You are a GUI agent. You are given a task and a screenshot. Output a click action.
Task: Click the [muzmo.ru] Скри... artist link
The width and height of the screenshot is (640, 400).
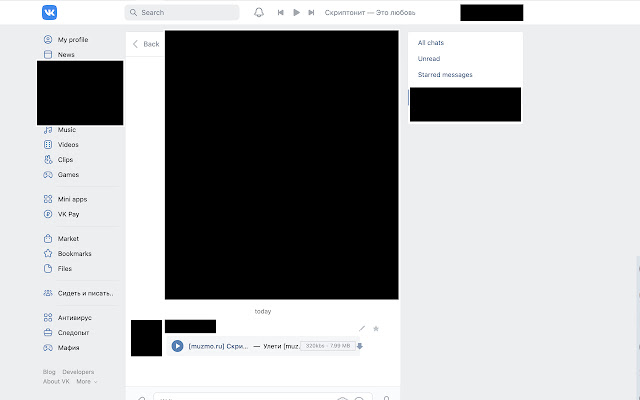pos(218,346)
